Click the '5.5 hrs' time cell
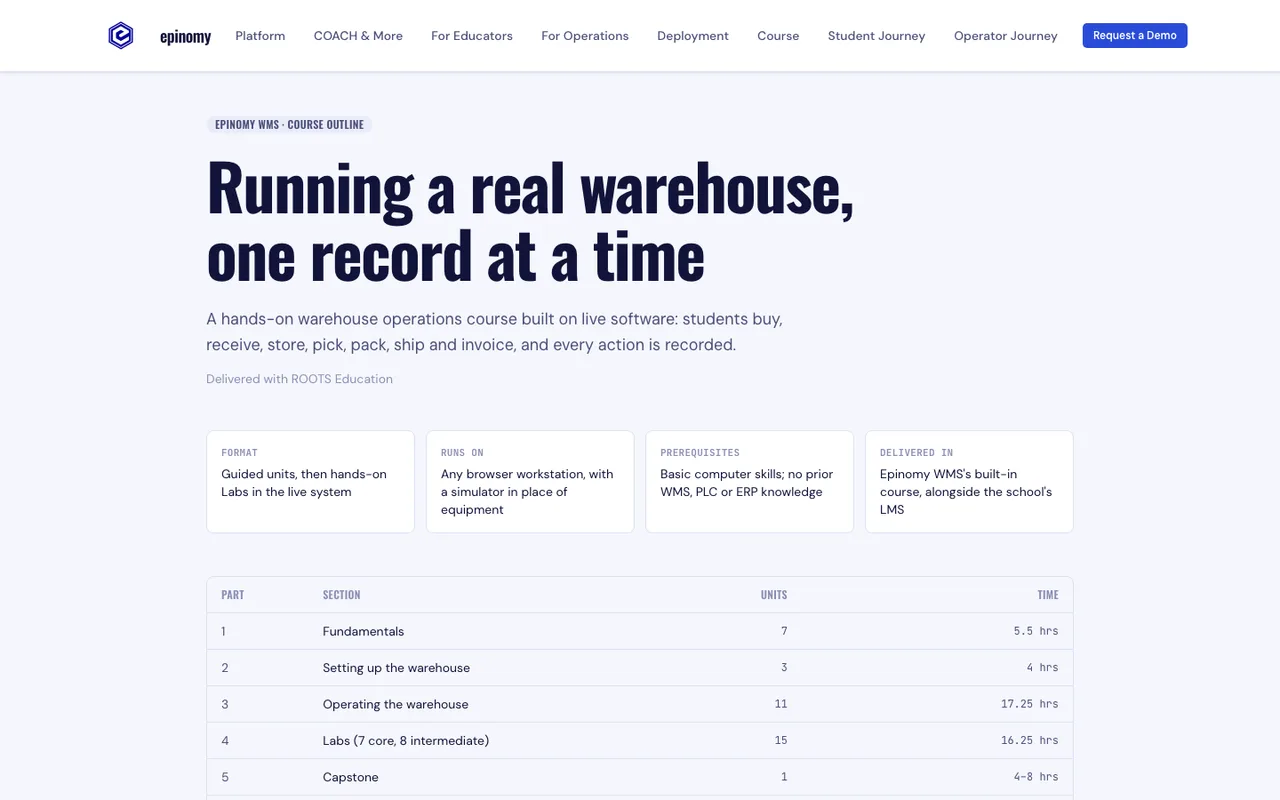The height and width of the screenshot is (800, 1280). (x=1036, y=631)
